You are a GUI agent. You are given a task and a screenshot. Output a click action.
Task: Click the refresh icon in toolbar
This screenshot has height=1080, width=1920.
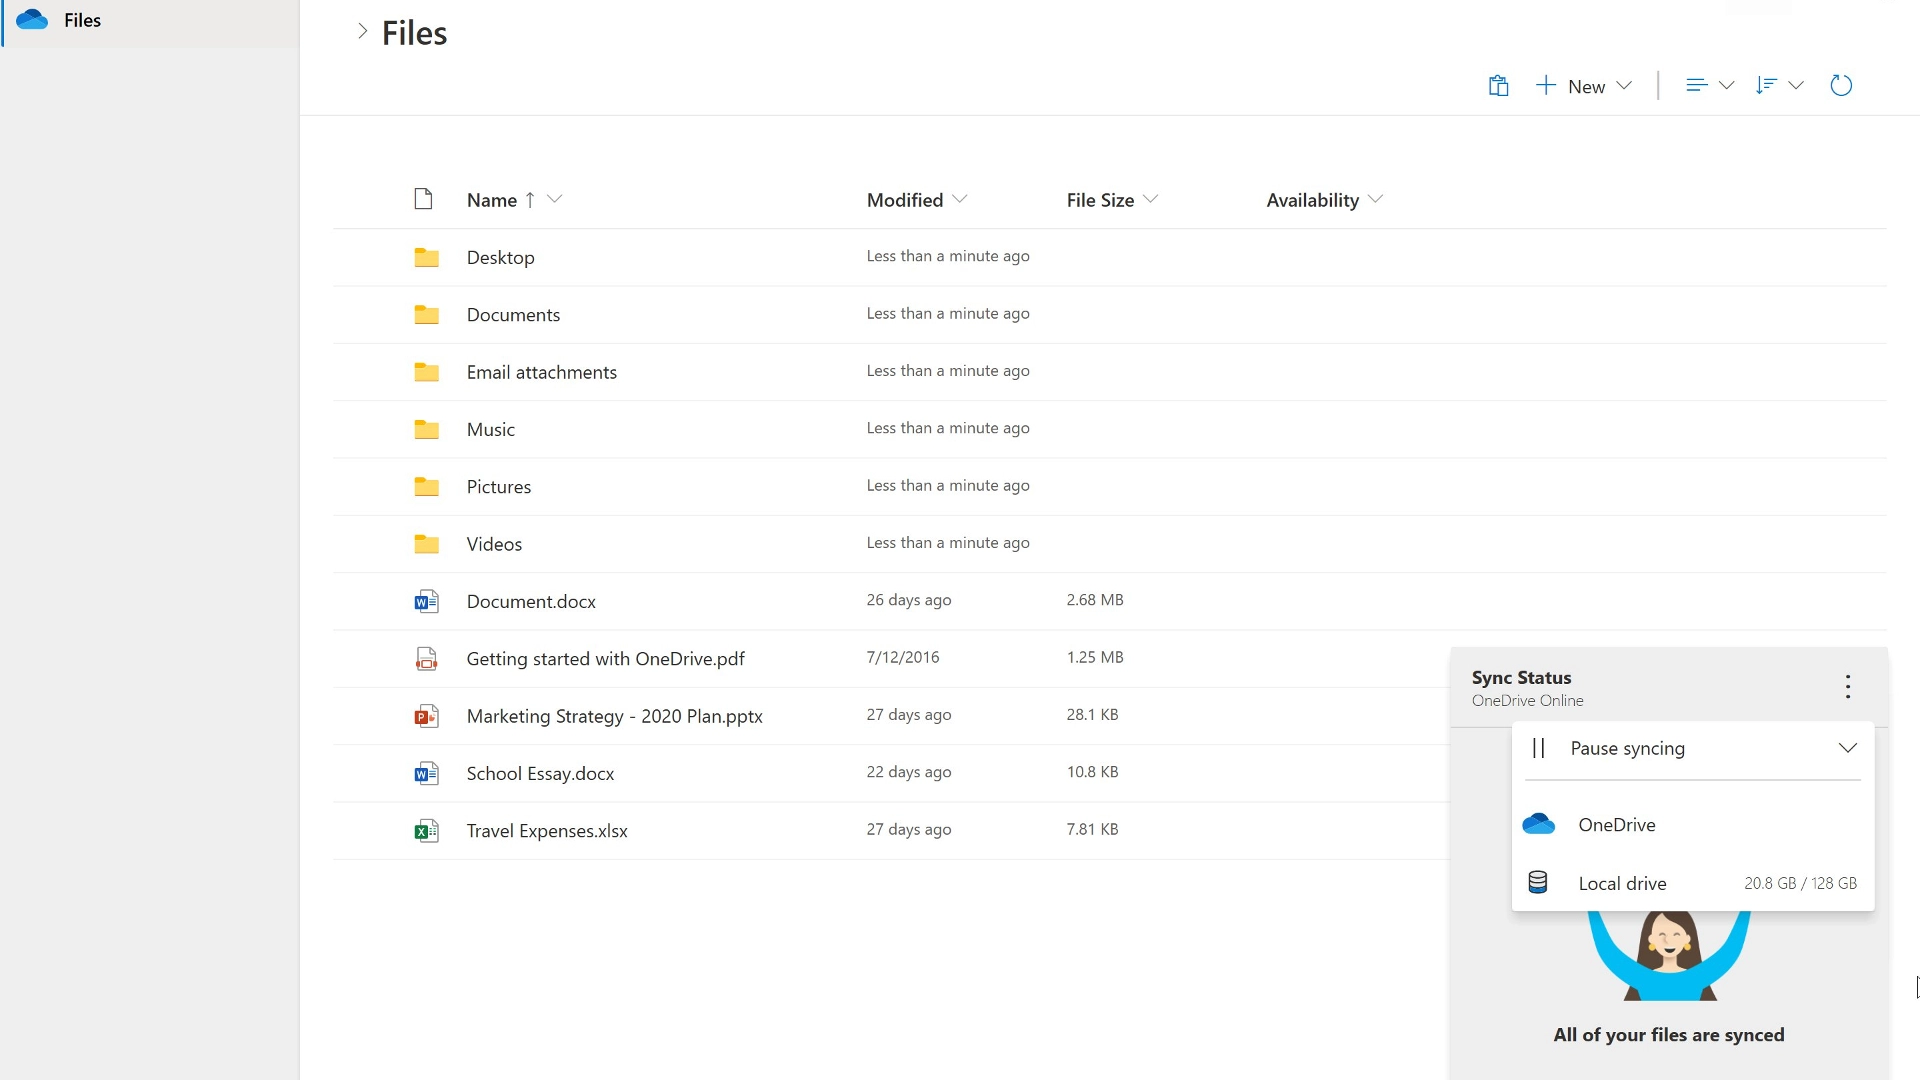tap(1841, 86)
